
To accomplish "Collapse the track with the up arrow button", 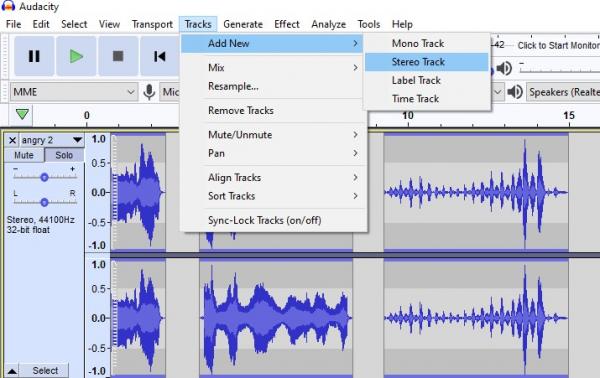I will coord(12,371).
